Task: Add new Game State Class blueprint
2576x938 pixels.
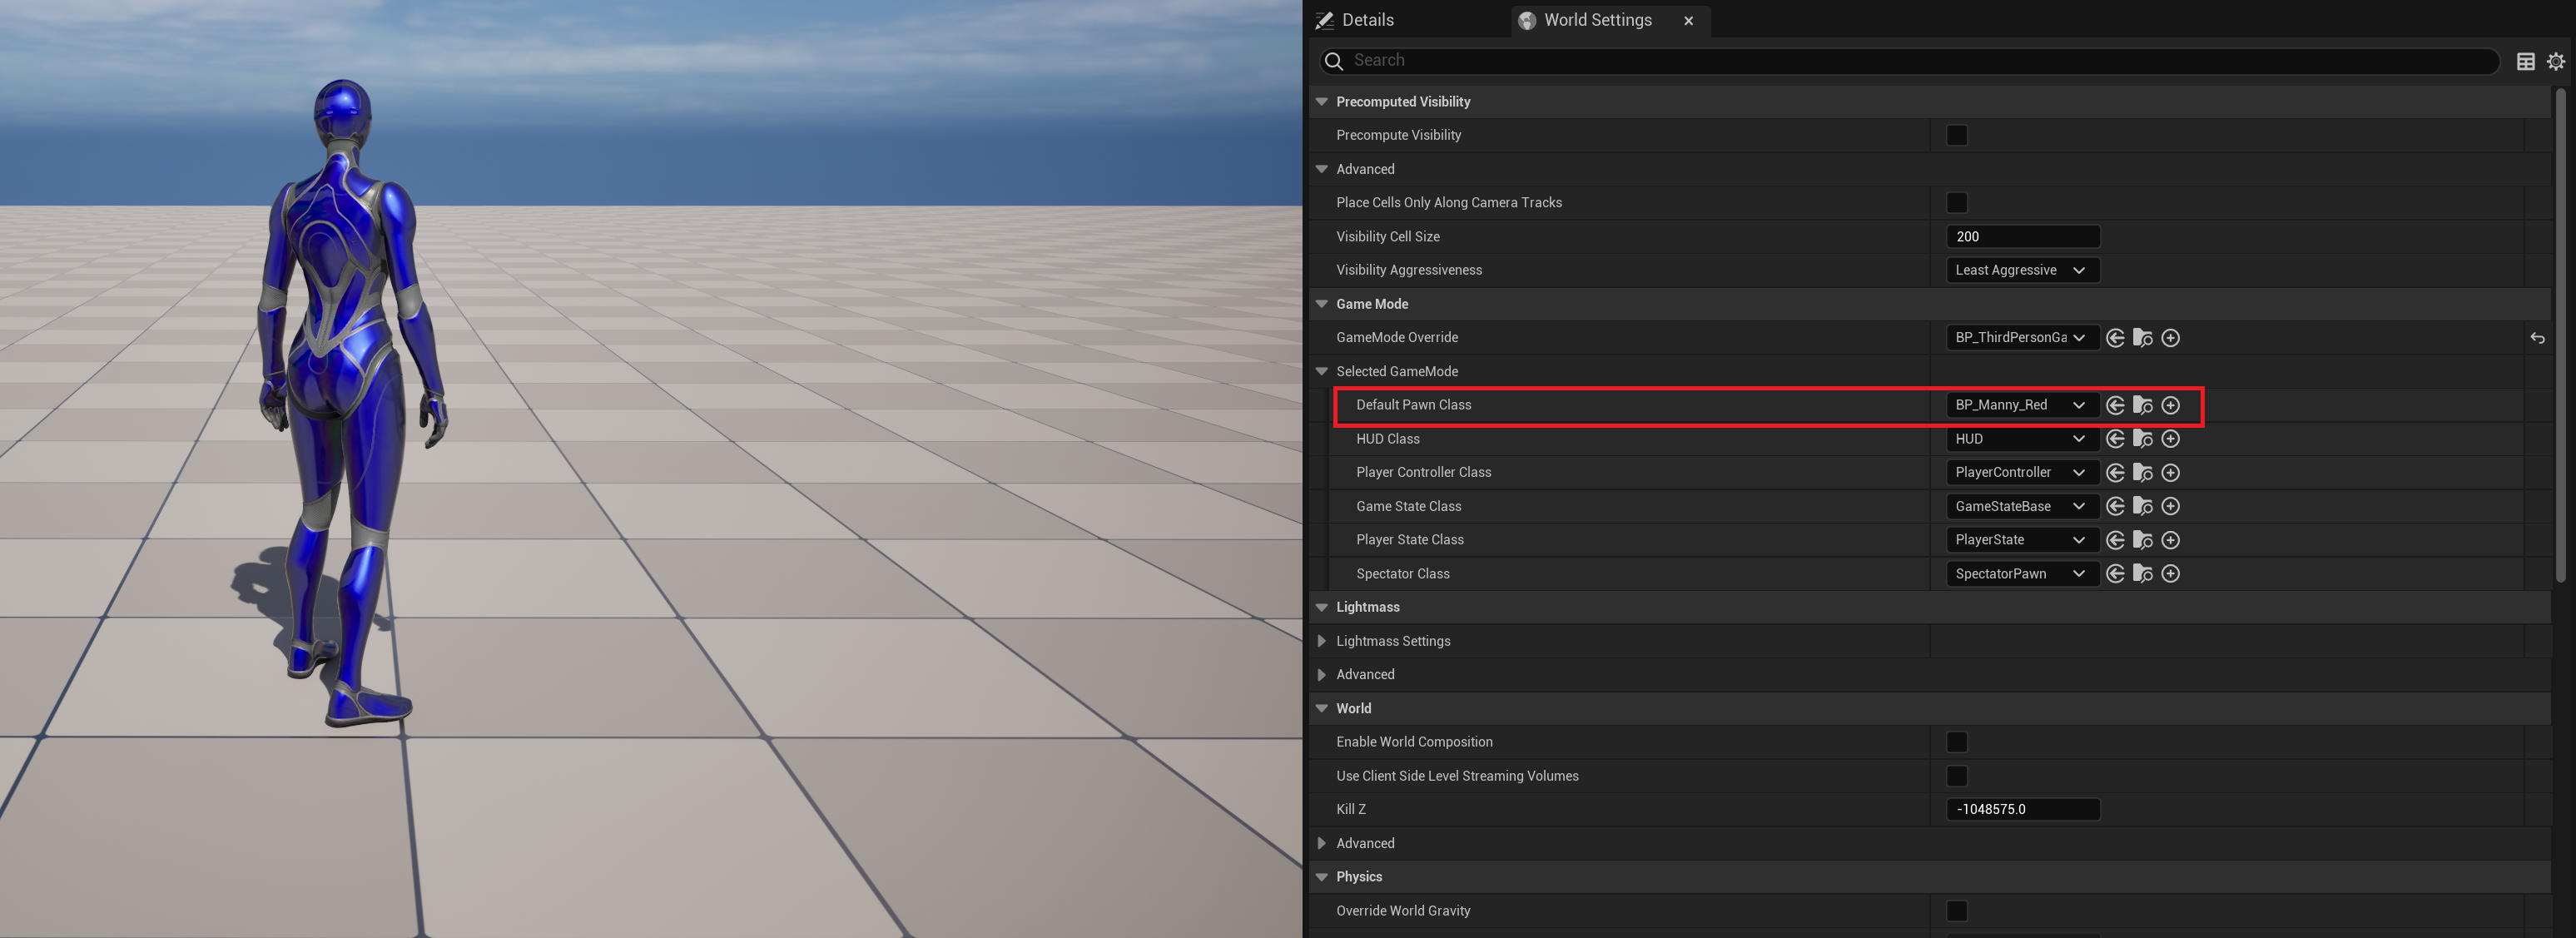Action: coord(2170,506)
